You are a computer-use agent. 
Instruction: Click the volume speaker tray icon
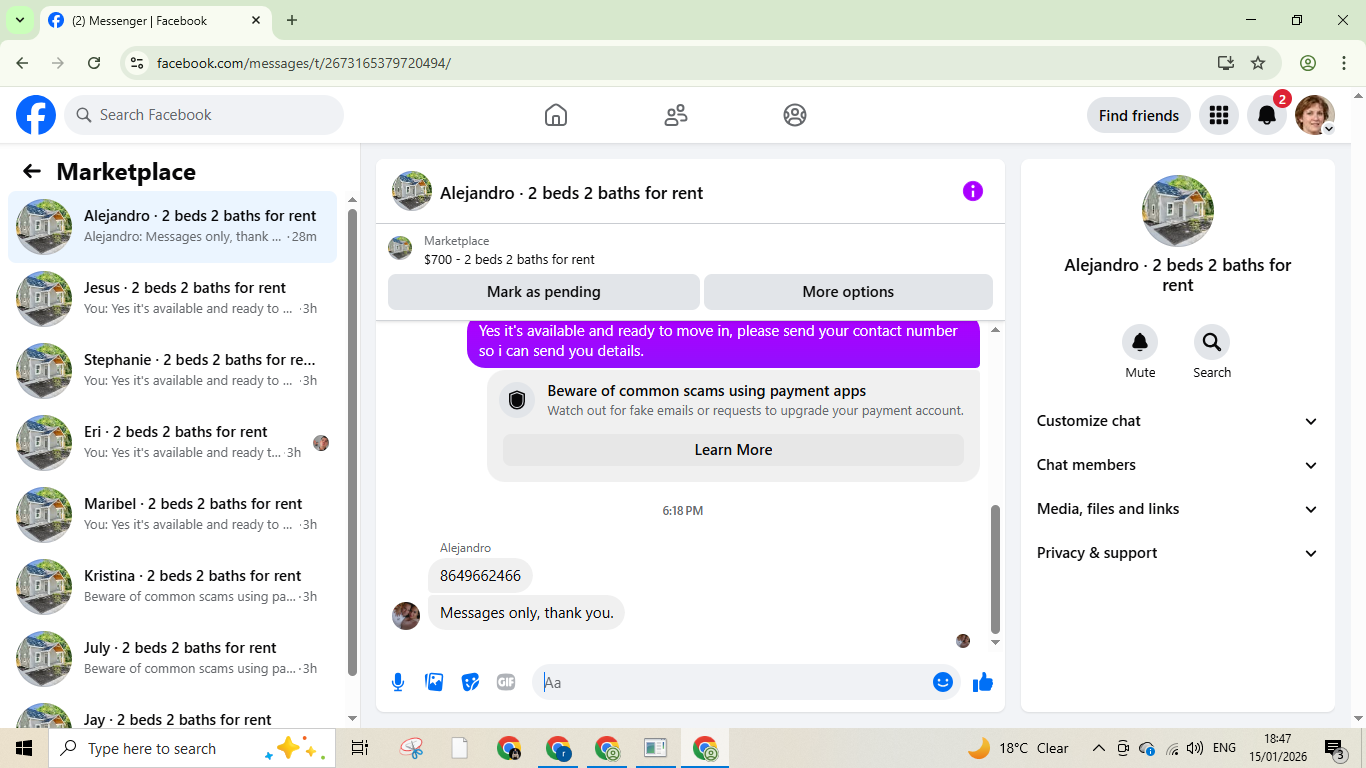click(x=1195, y=748)
